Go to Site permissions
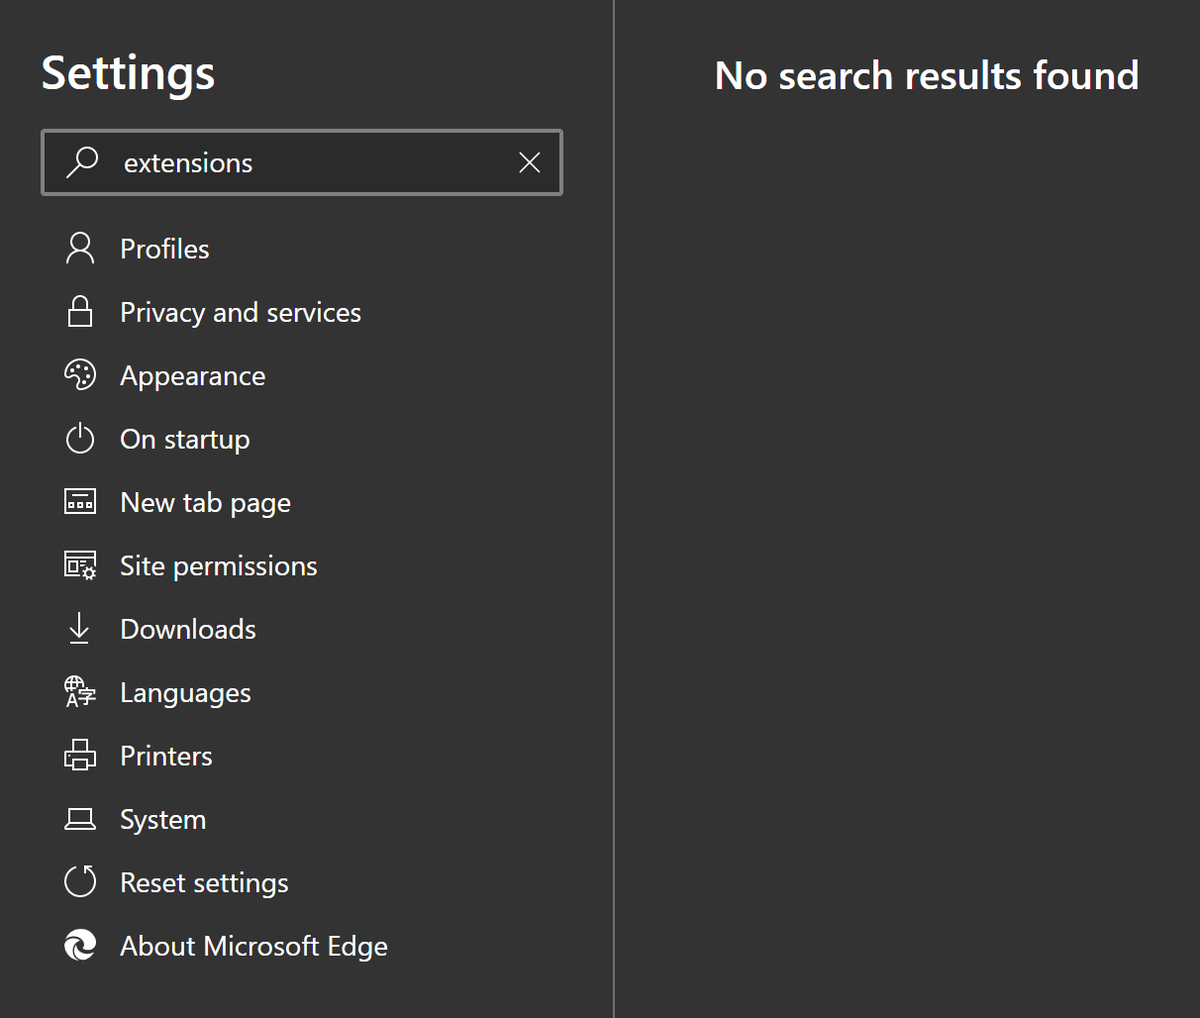 click(218, 566)
